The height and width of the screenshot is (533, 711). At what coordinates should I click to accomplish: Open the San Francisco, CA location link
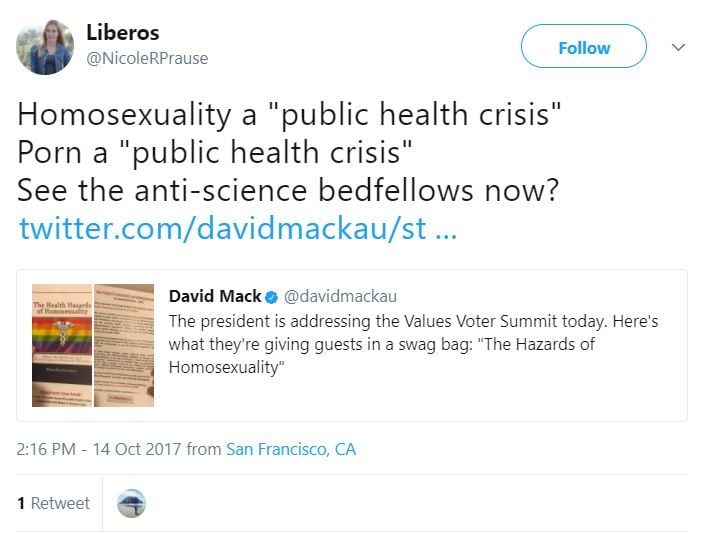[x=291, y=449]
